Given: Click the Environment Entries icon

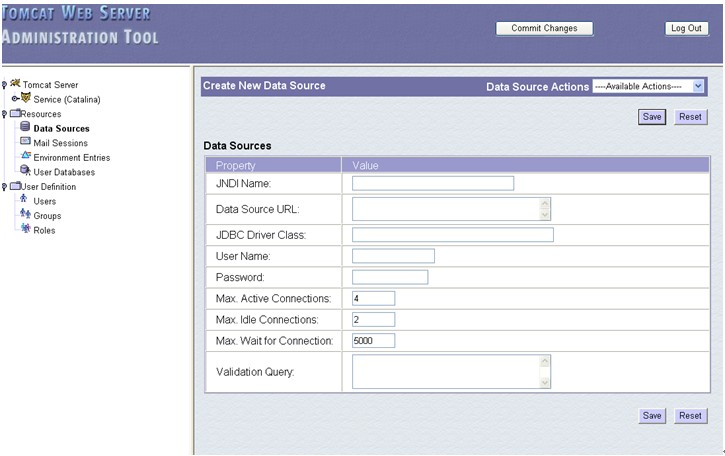Looking at the screenshot, I should click(26, 155).
